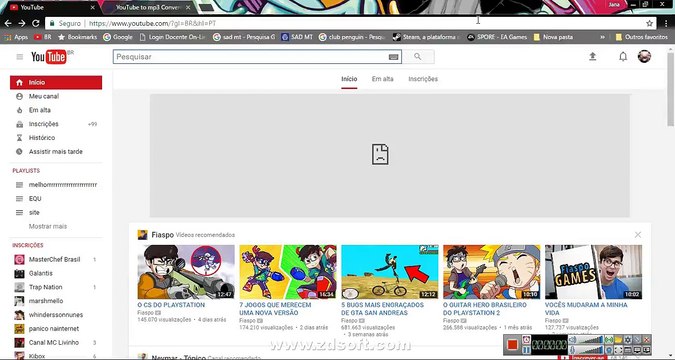Open the notifications bell

pyautogui.click(x=623, y=56)
